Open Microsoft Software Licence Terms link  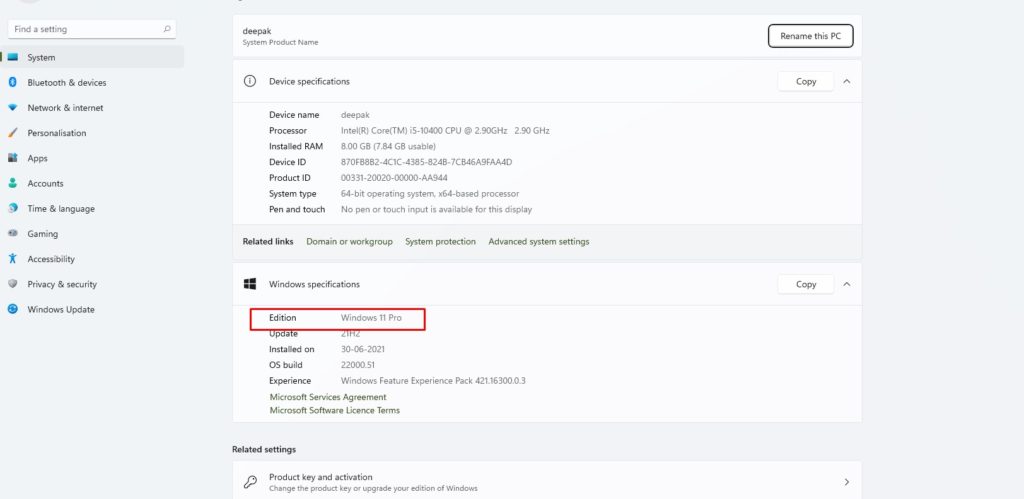(x=334, y=410)
